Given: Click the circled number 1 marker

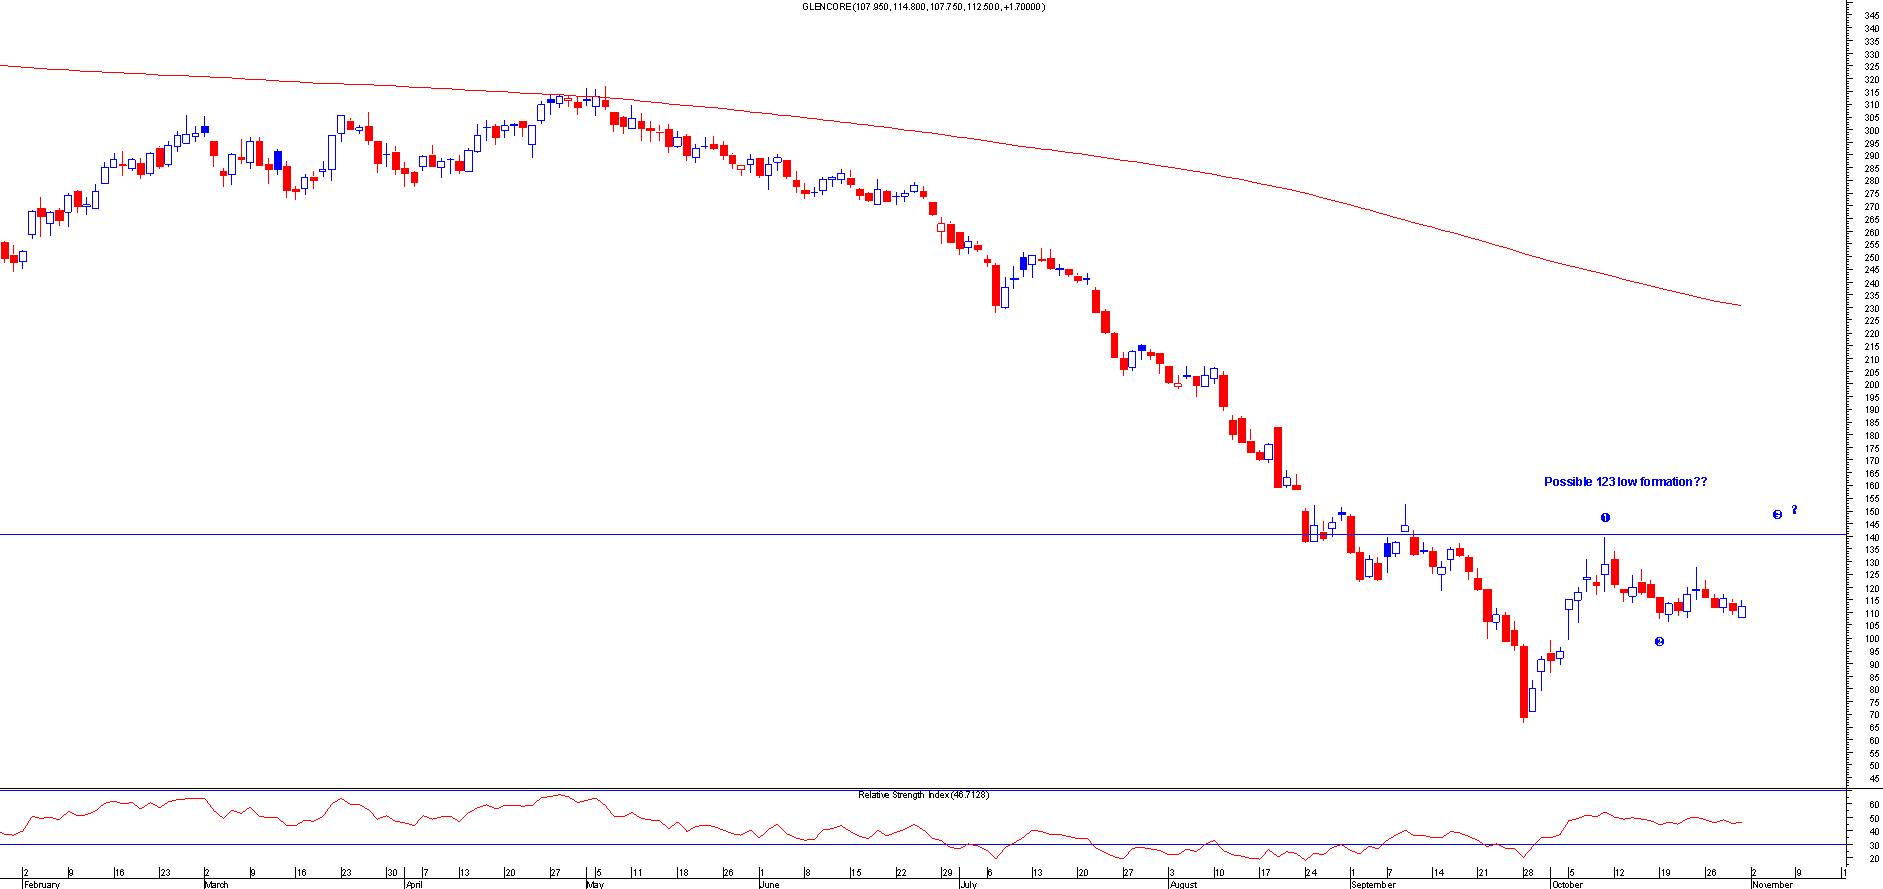Looking at the screenshot, I should pyautogui.click(x=1605, y=518).
